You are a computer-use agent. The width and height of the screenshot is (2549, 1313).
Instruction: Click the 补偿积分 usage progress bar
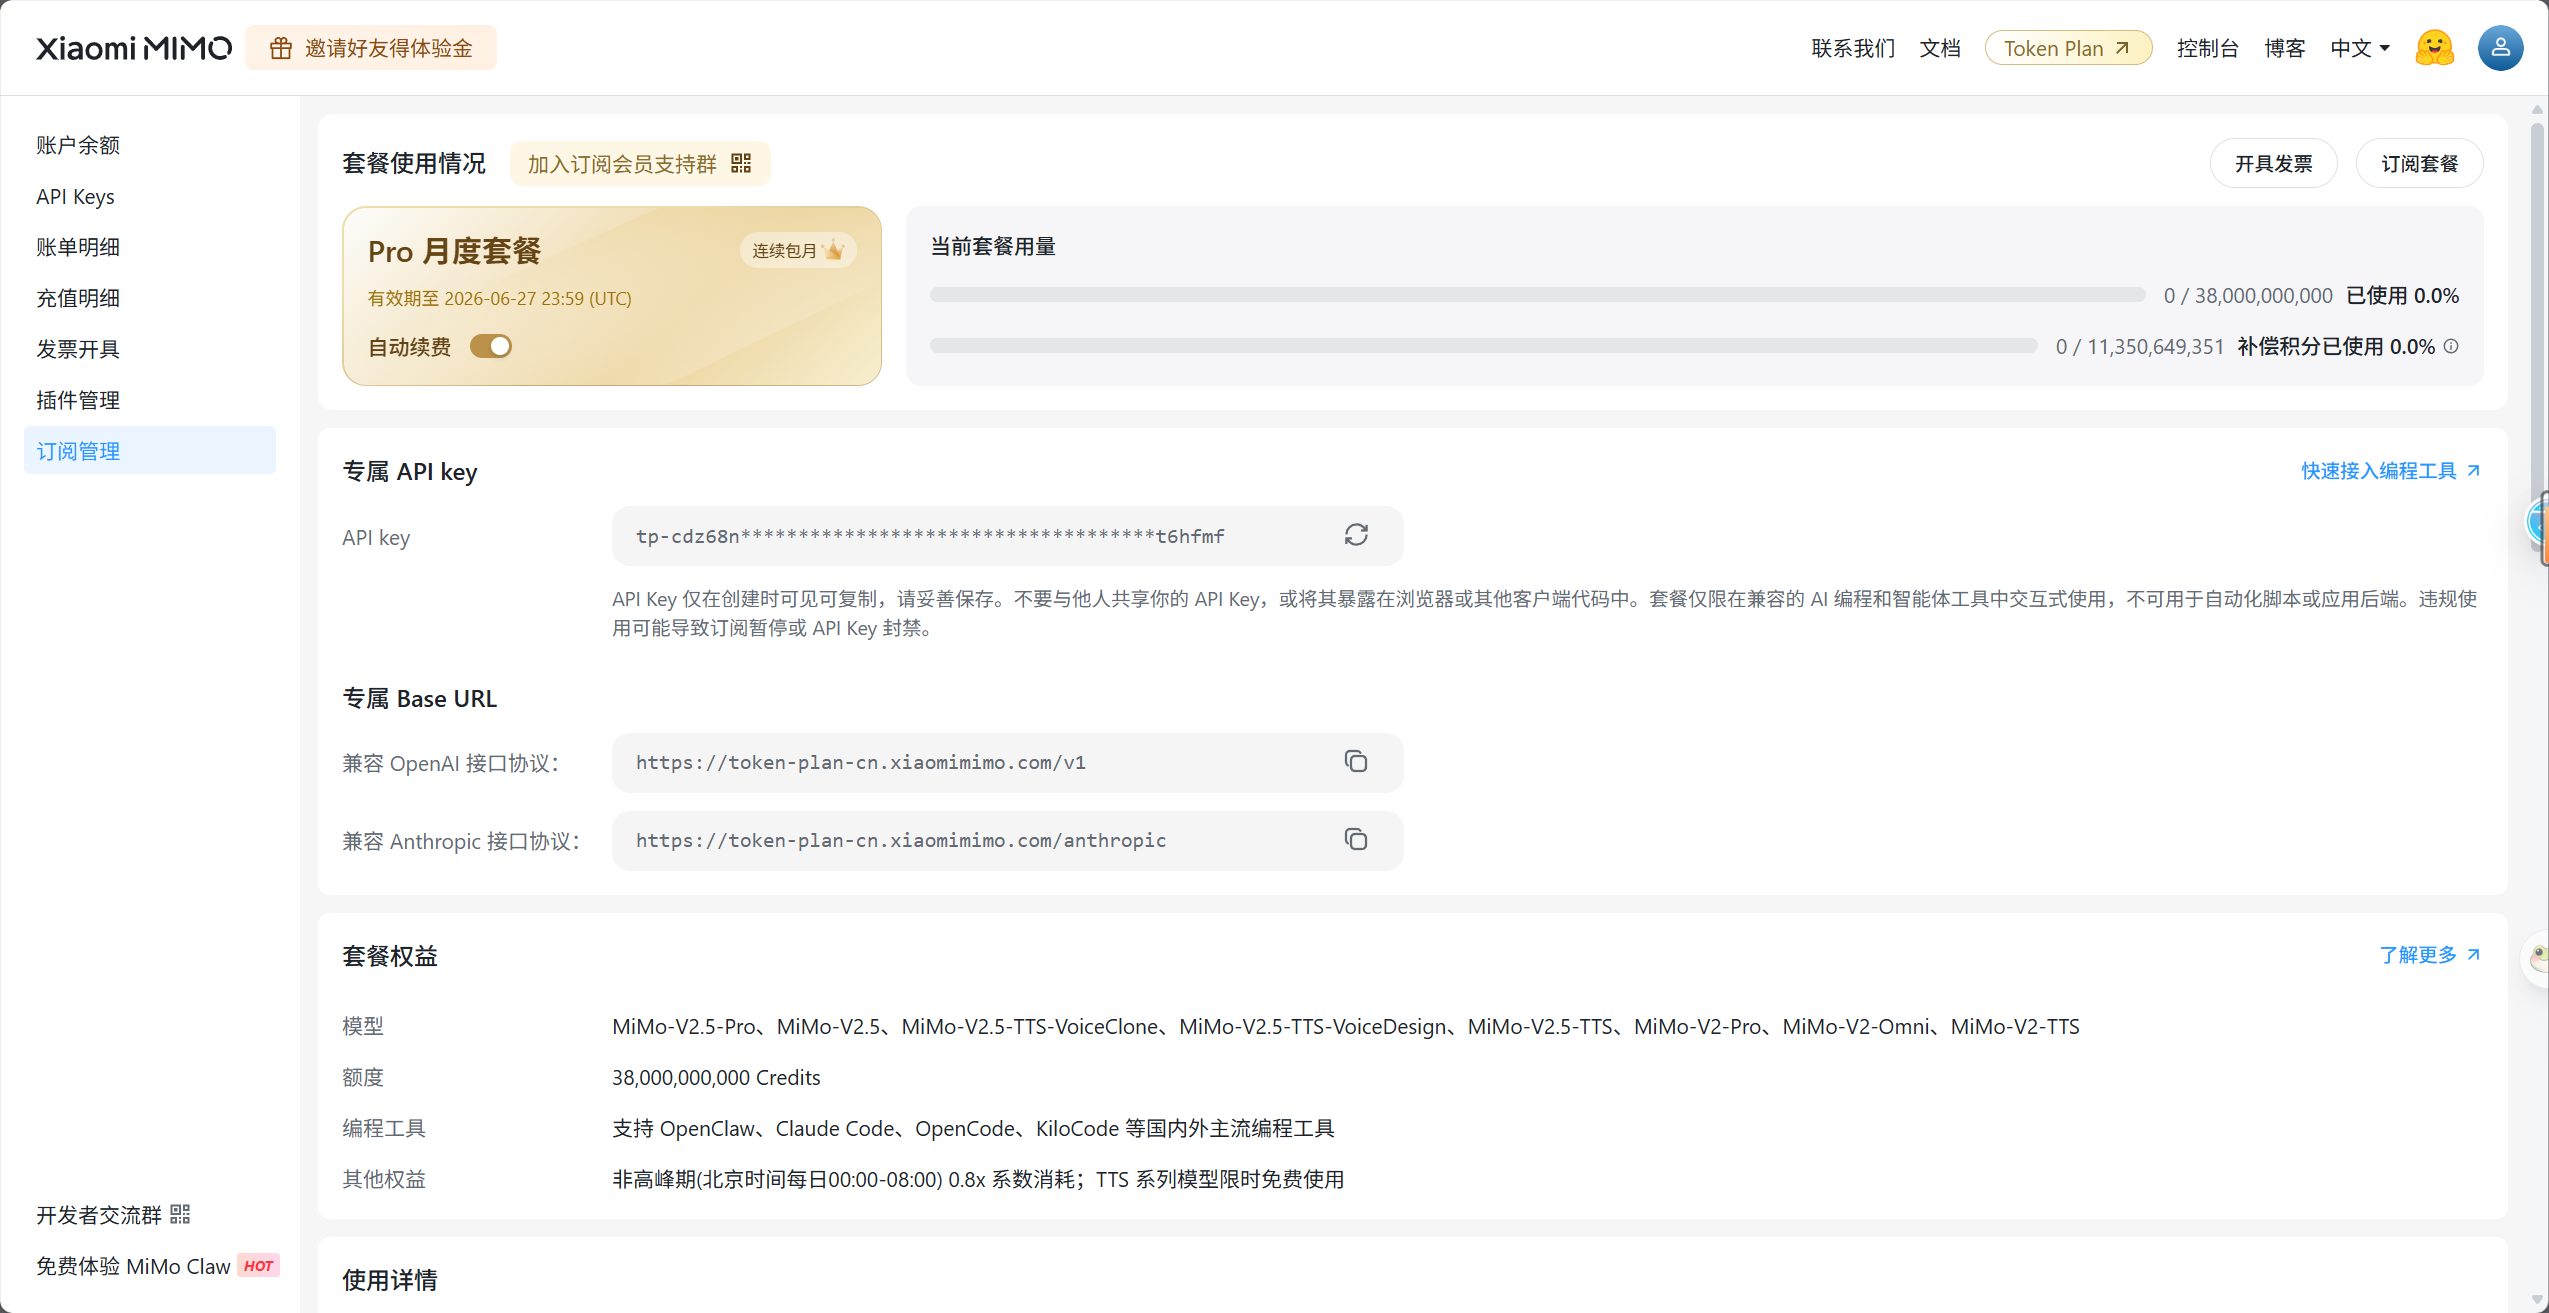(x=1483, y=346)
